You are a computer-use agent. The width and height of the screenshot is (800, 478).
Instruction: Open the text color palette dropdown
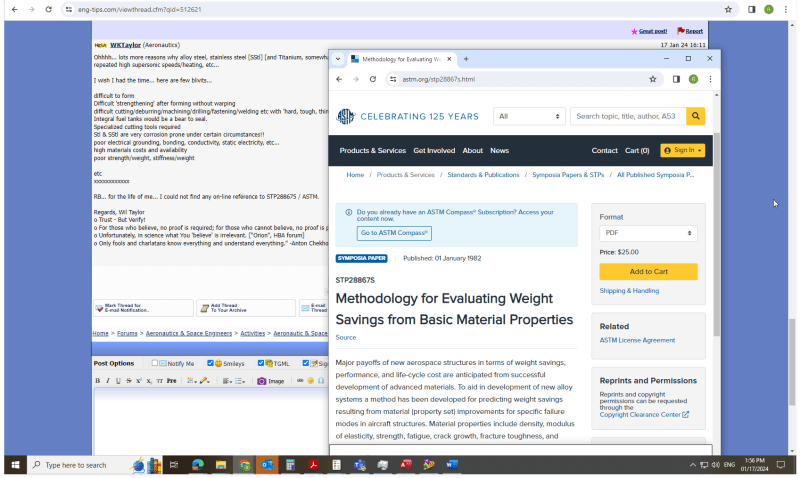(x=191, y=381)
